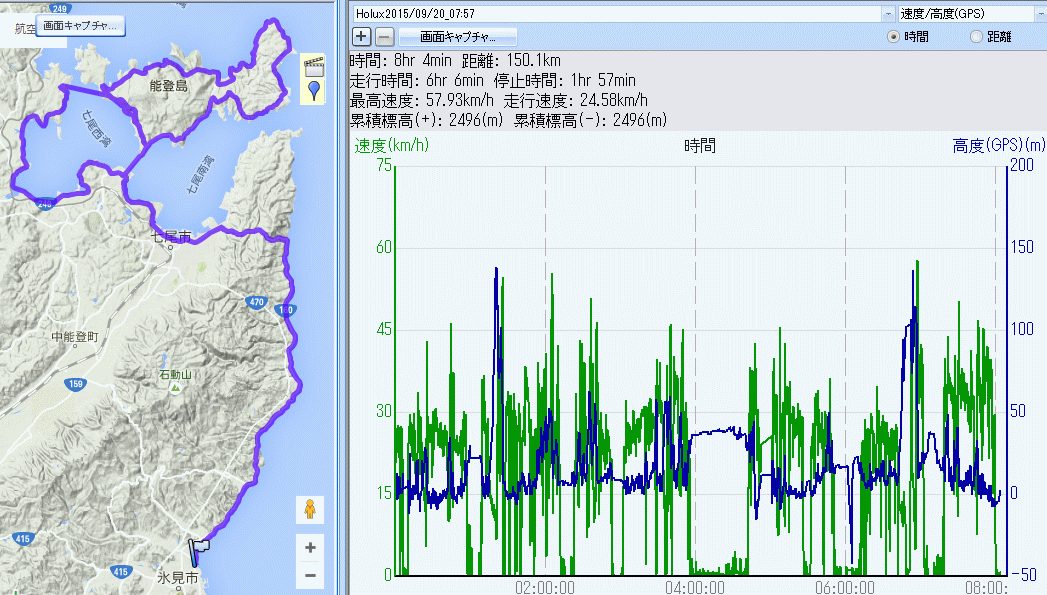This screenshot has height=595, width=1047.
Task: Select the 時間 radio button
Action: point(895,37)
